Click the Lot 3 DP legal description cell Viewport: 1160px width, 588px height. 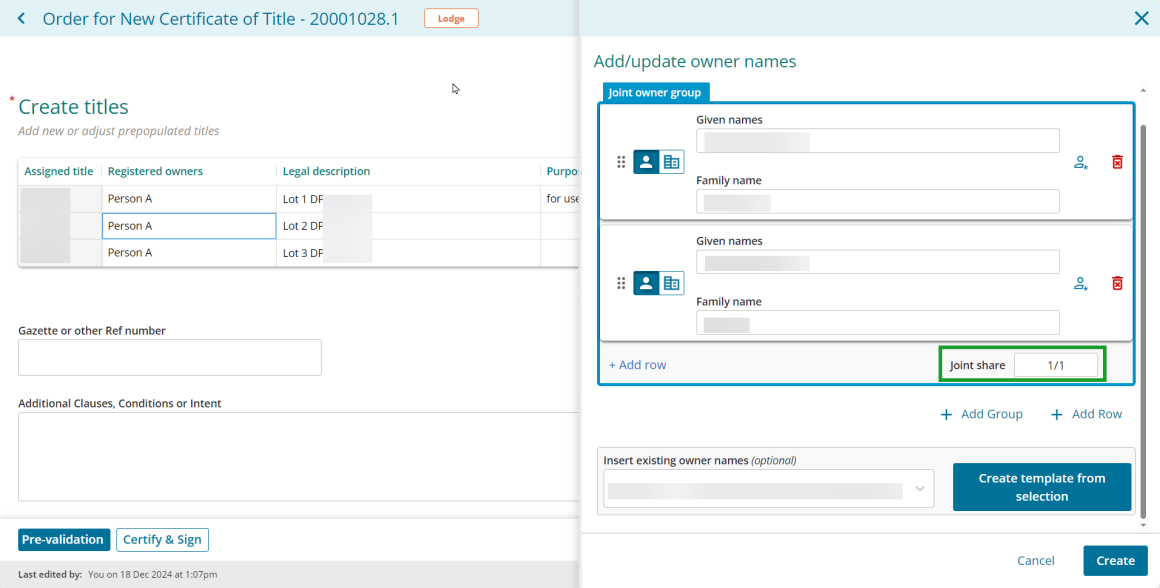[x=408, y=252]
